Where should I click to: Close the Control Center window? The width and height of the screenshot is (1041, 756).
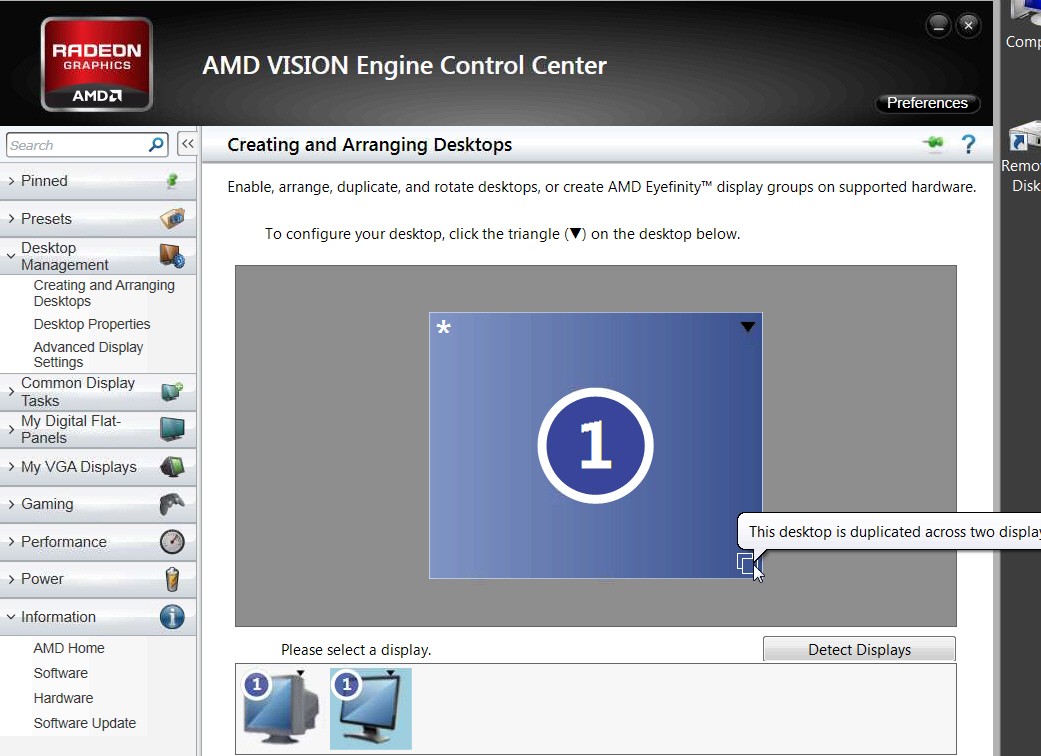pyautogui.click(x=969, y=26)
